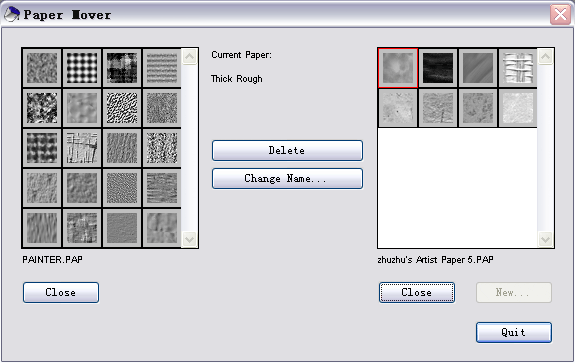
Task: Select the red-outlined Thick Rough paper swatch
Action: (398, 68)
